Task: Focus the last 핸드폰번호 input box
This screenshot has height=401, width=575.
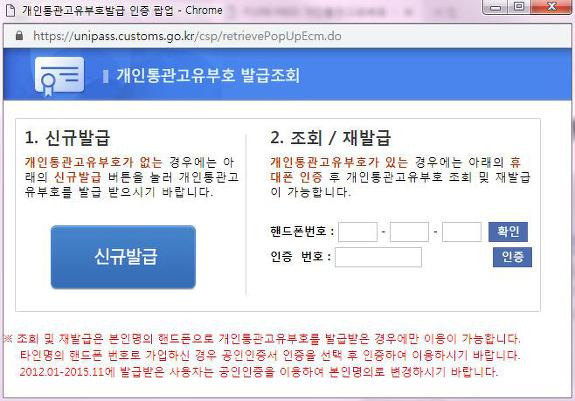Action: pyautogui.click(x=462, y=232)
